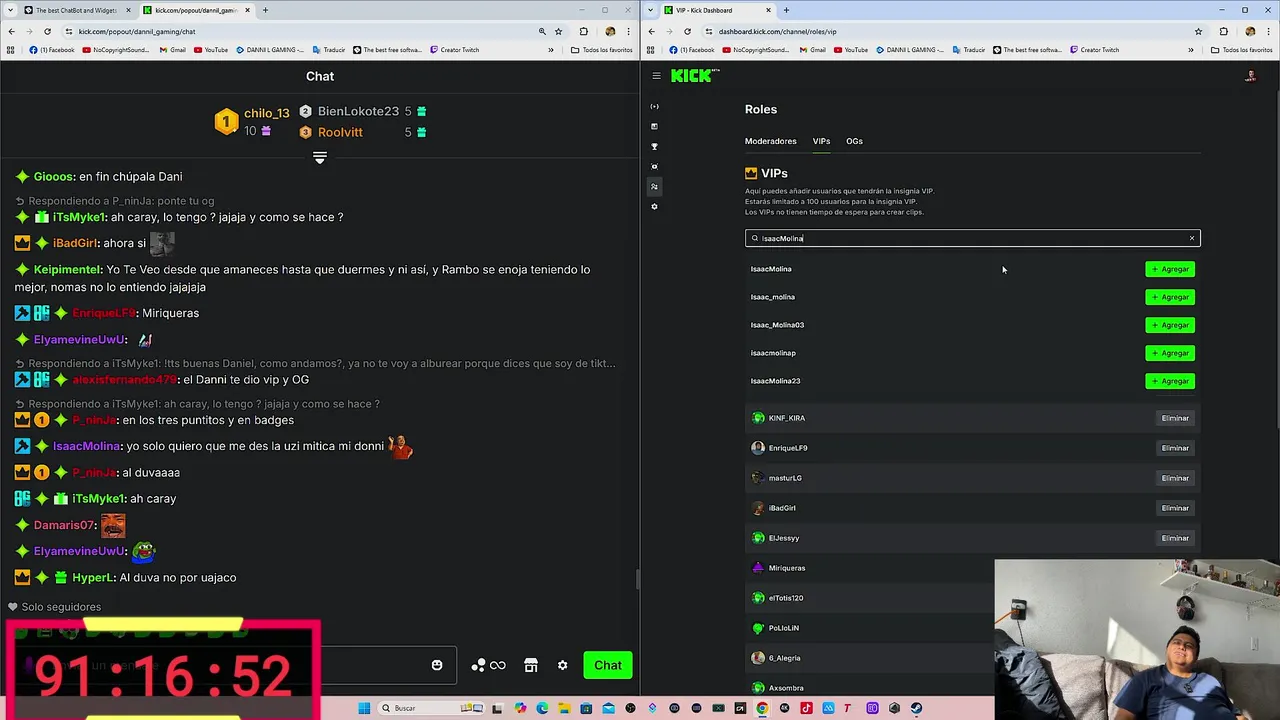
Task: Click BienLokote23 in gift leaderboard
Action: (x=358, y=111)
